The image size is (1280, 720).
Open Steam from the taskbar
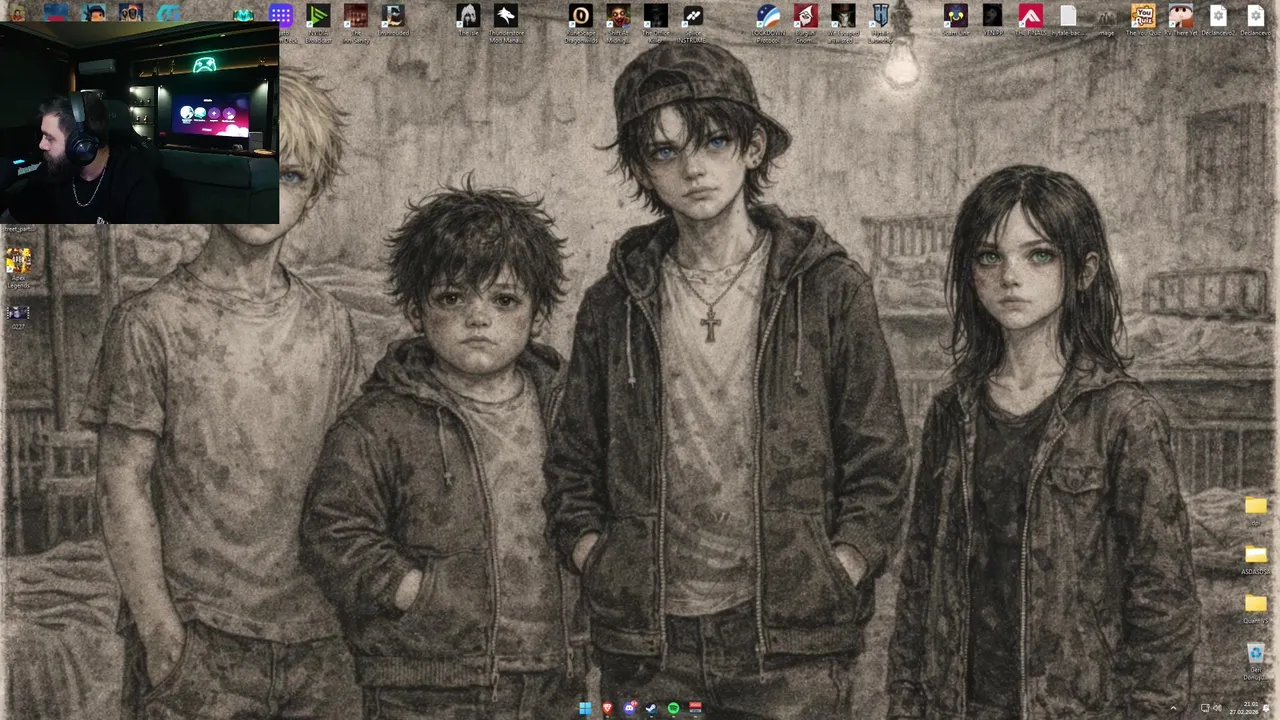tap(651, 709)
